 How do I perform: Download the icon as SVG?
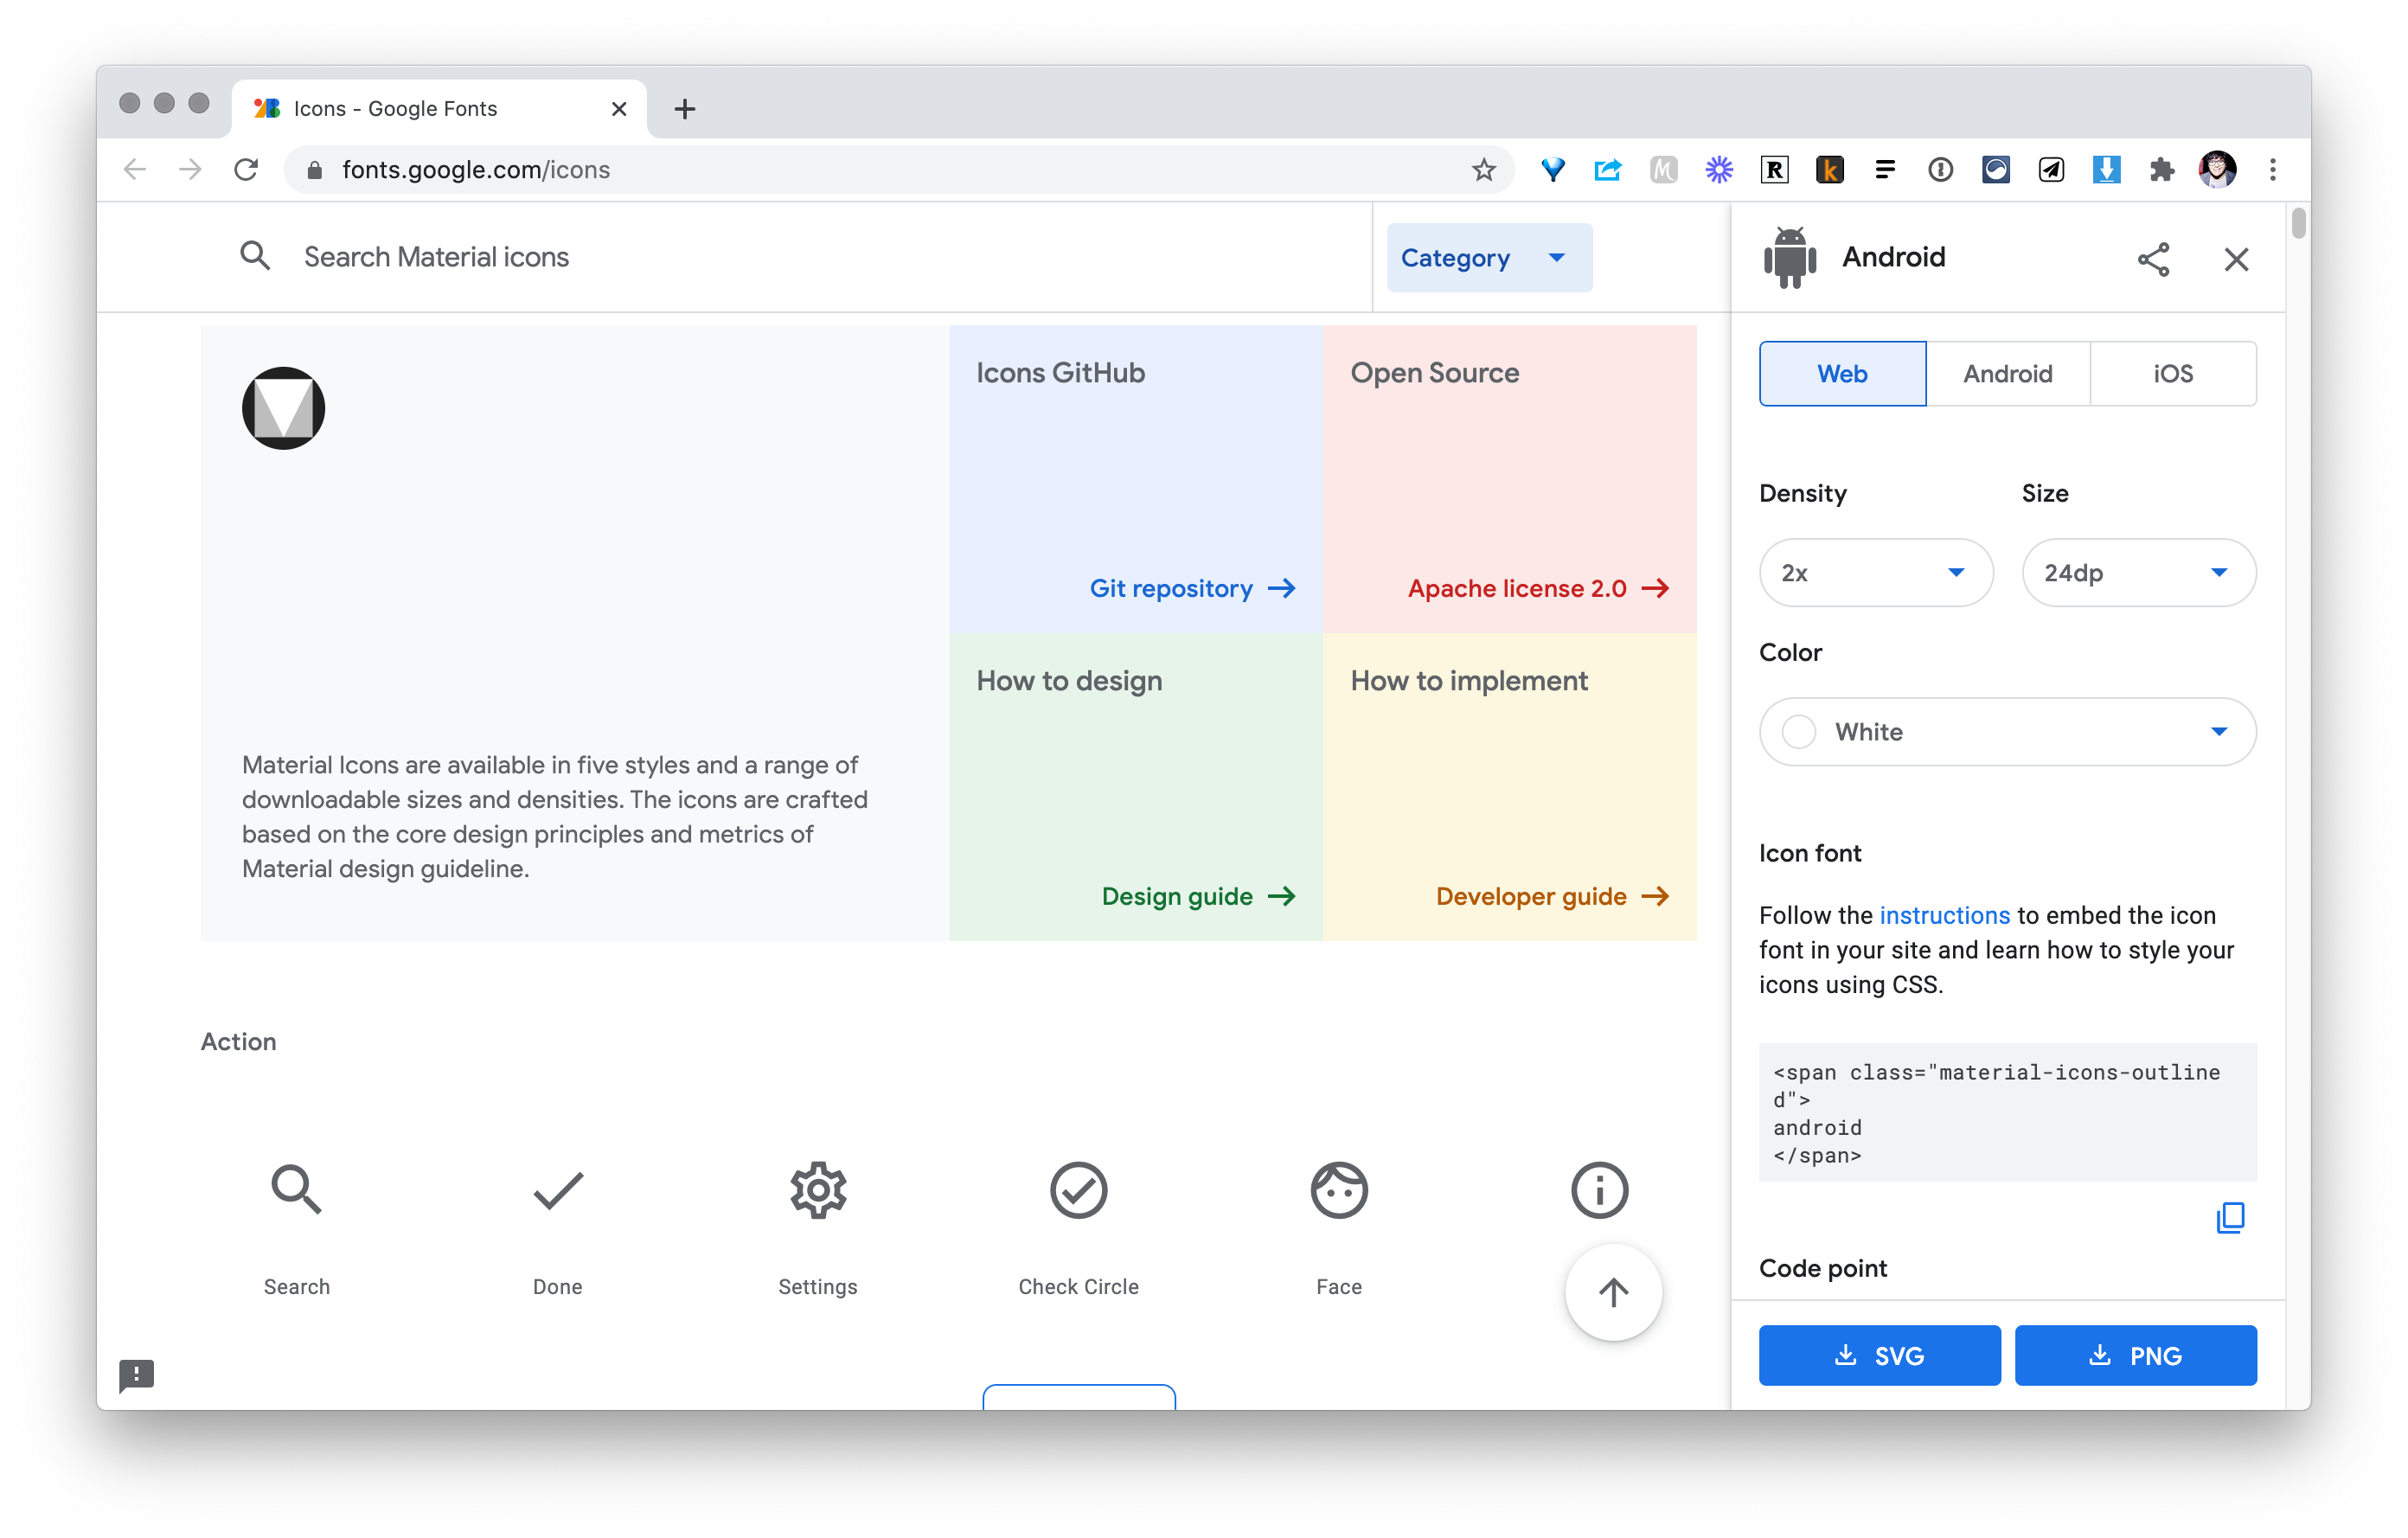(1879, 1355)
